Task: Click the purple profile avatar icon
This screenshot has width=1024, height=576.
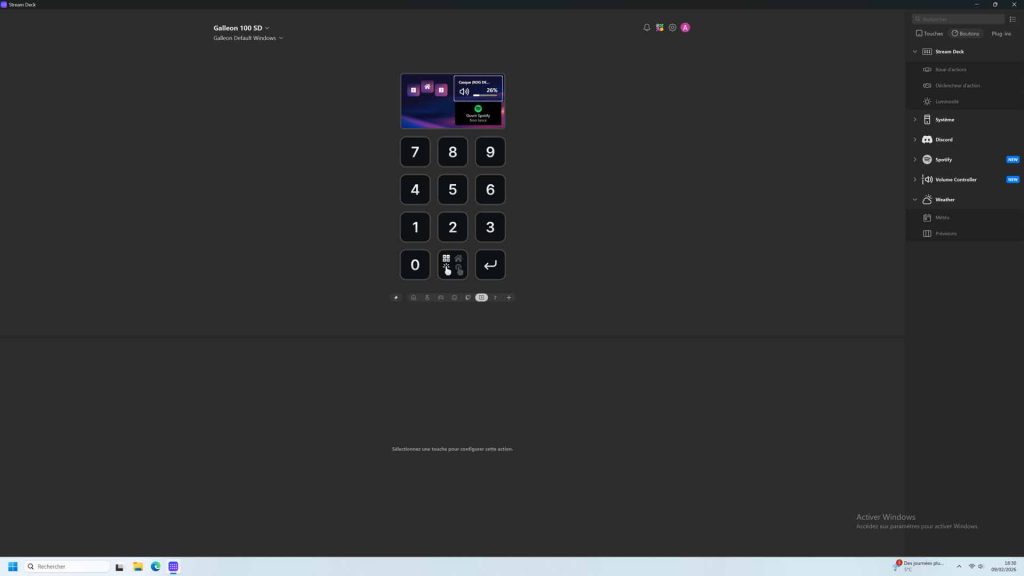Action: [685, 27]
